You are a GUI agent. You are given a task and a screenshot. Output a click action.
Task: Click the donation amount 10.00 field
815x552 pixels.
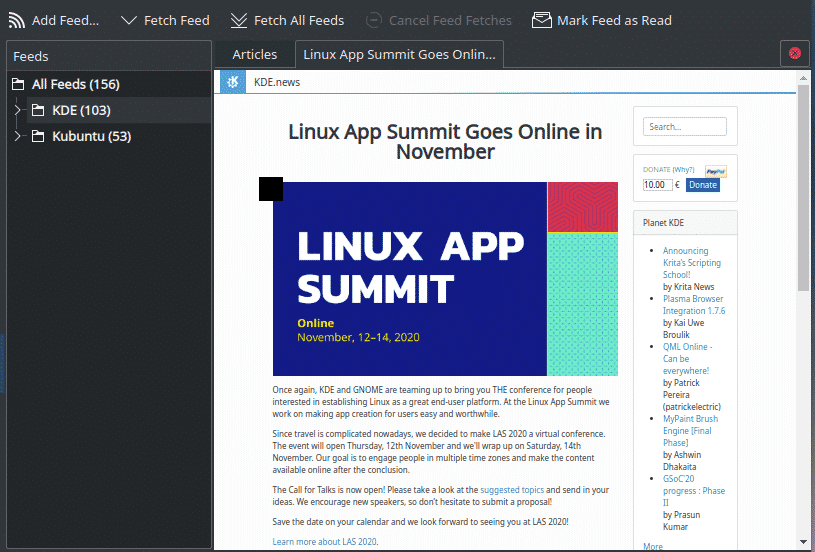point(658,185)
